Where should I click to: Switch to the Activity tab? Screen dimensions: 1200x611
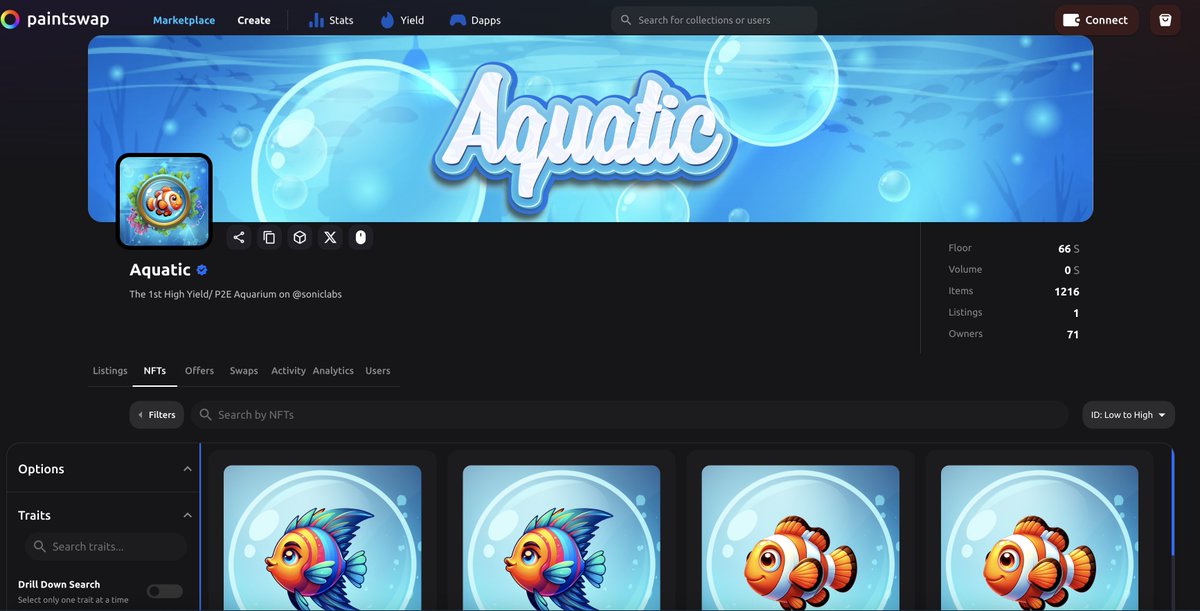click(x=288, y=371)
